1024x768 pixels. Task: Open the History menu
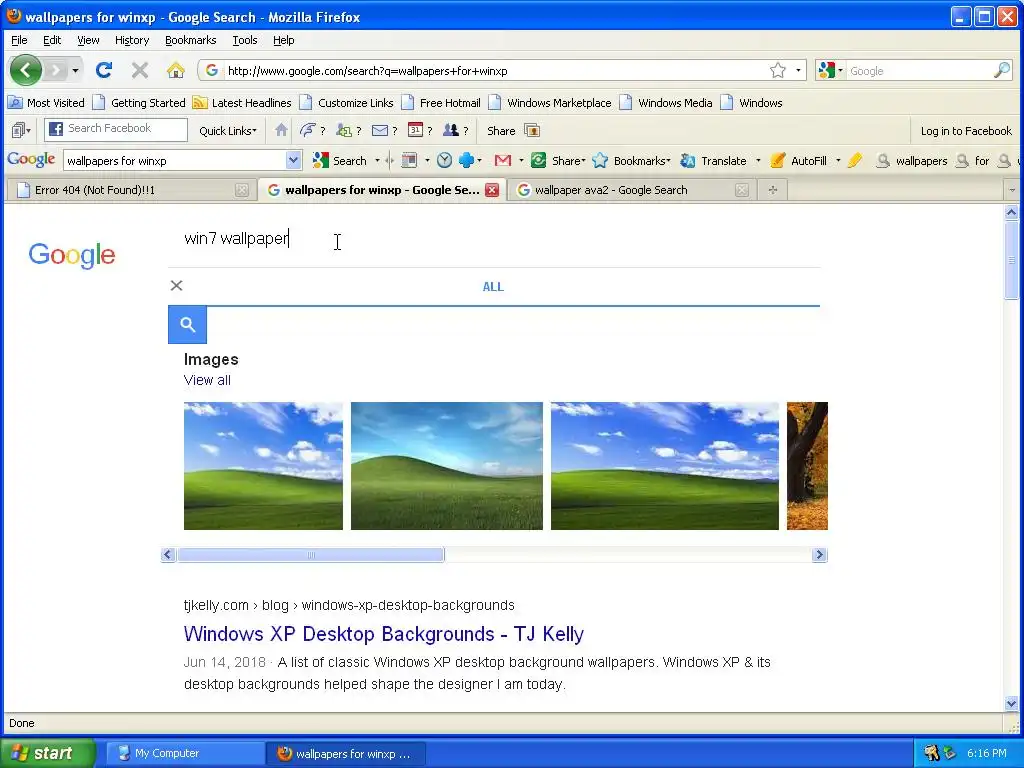click(132, 40)
